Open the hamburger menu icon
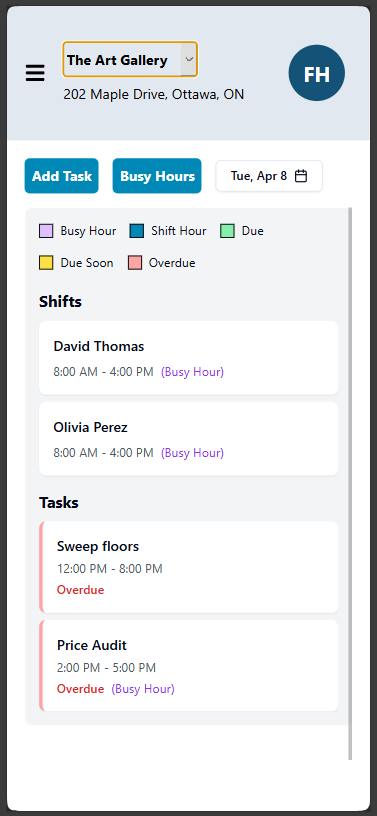Image resolution: width=377 pixels, height=816 pixels. [35, 73]
